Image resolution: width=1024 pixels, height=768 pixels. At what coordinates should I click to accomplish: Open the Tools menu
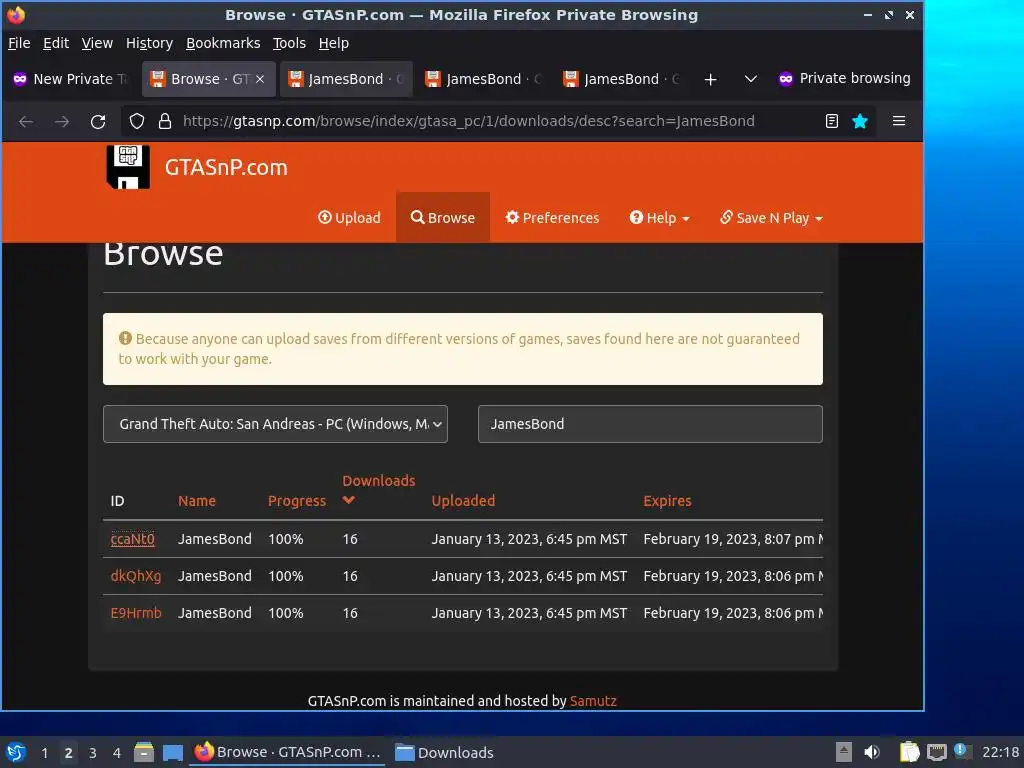click(x=289, y=43)
